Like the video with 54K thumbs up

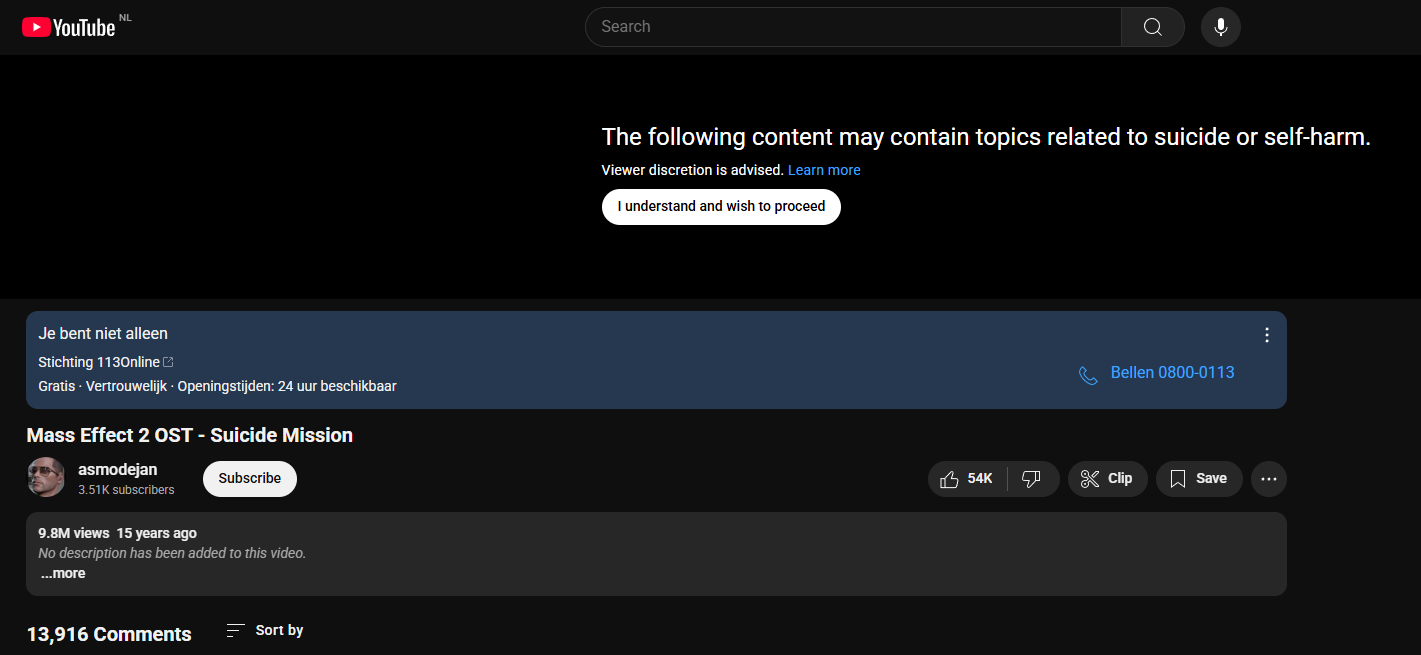966,479
